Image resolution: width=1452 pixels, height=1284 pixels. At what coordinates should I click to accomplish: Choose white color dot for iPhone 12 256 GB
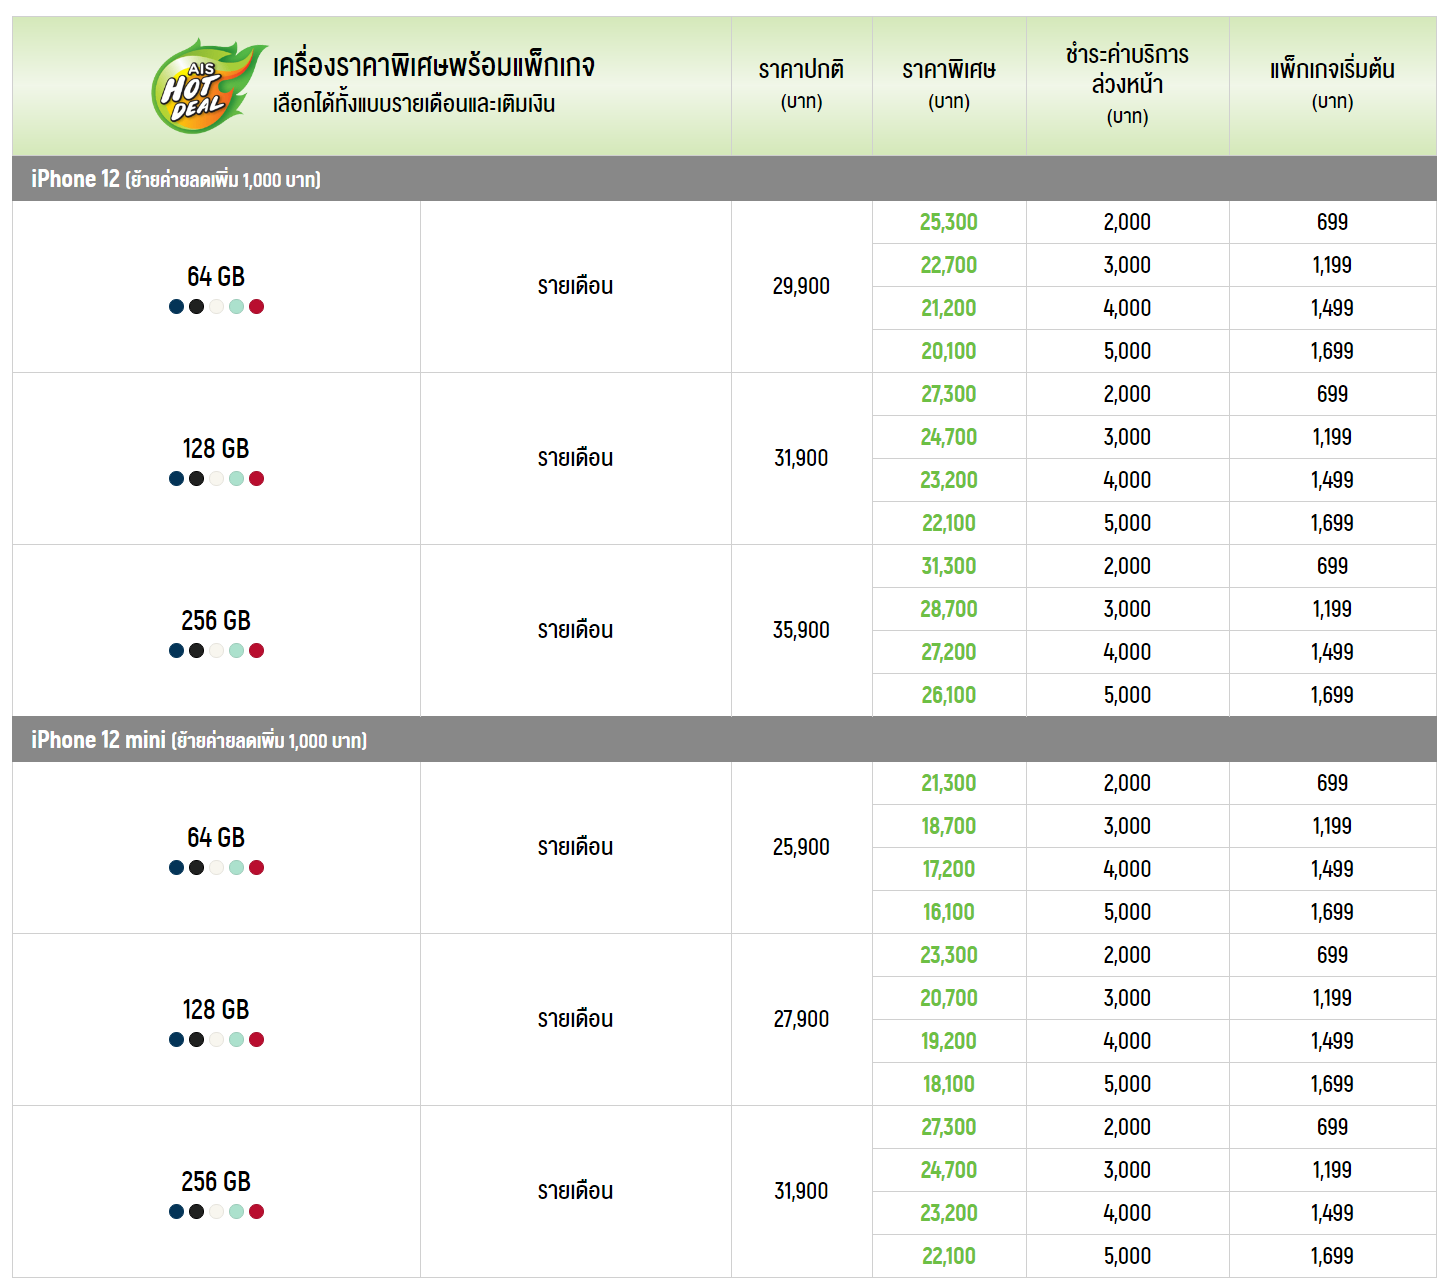pos(216,651)
